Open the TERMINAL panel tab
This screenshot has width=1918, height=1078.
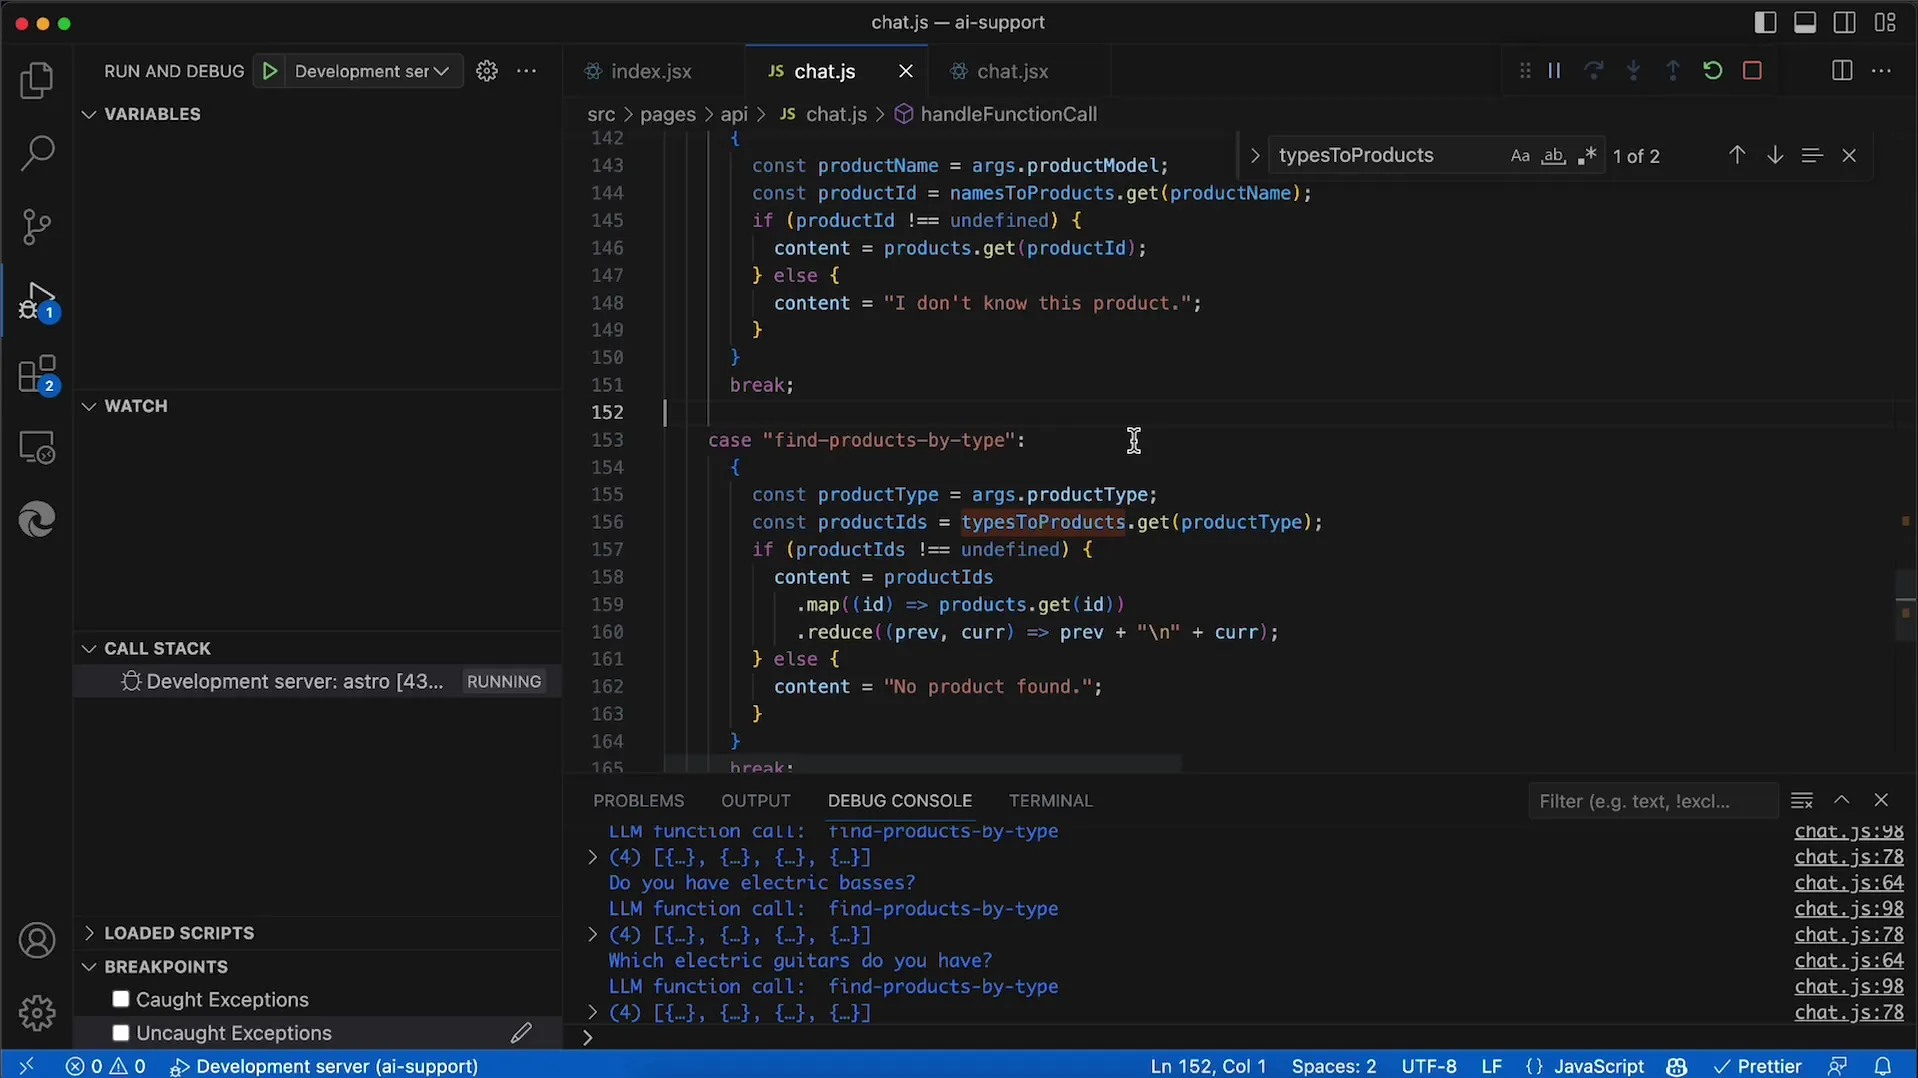(1051, 801)
